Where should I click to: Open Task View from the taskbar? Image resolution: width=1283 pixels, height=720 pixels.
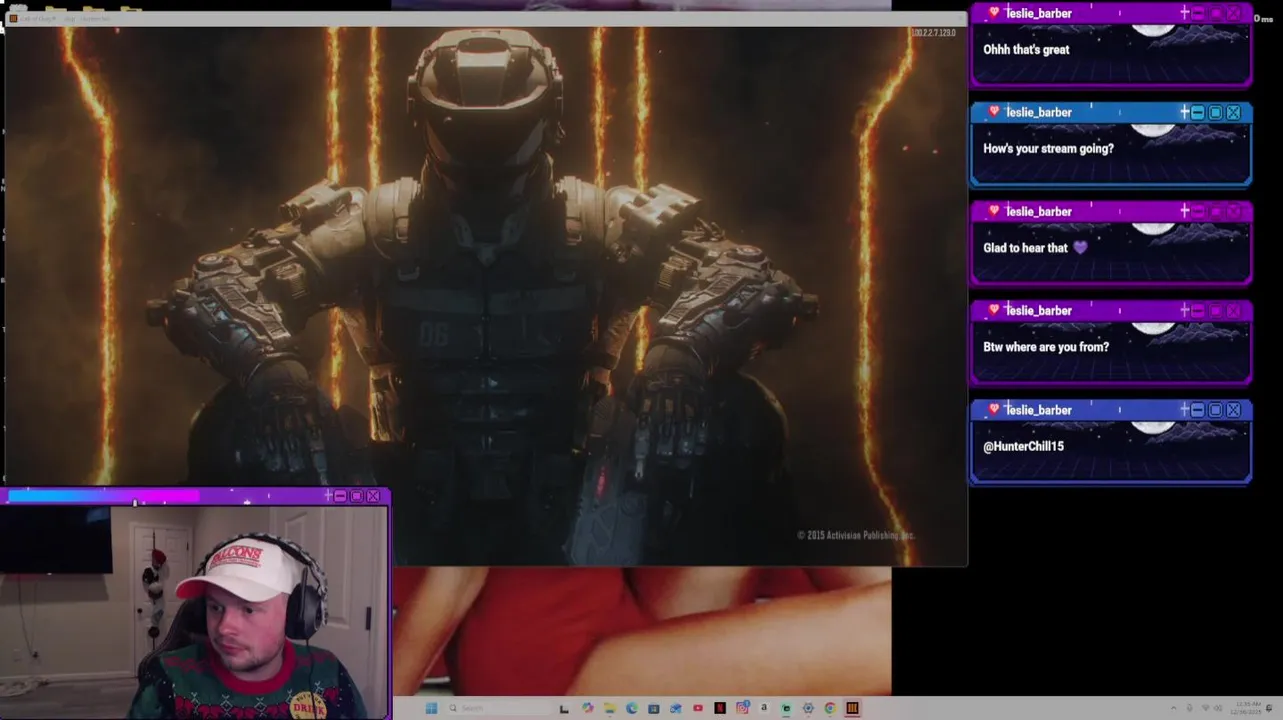coord(564,708)
